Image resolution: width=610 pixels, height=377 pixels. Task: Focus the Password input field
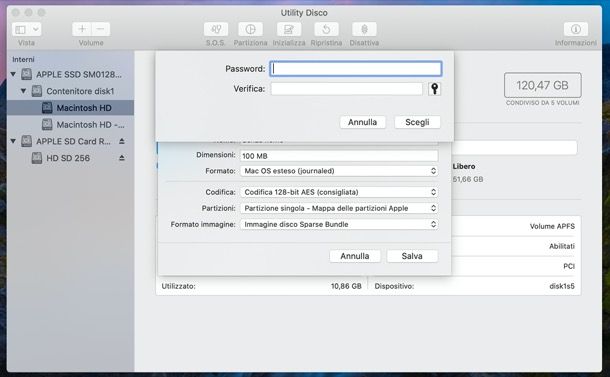click(x=356, y=69)
